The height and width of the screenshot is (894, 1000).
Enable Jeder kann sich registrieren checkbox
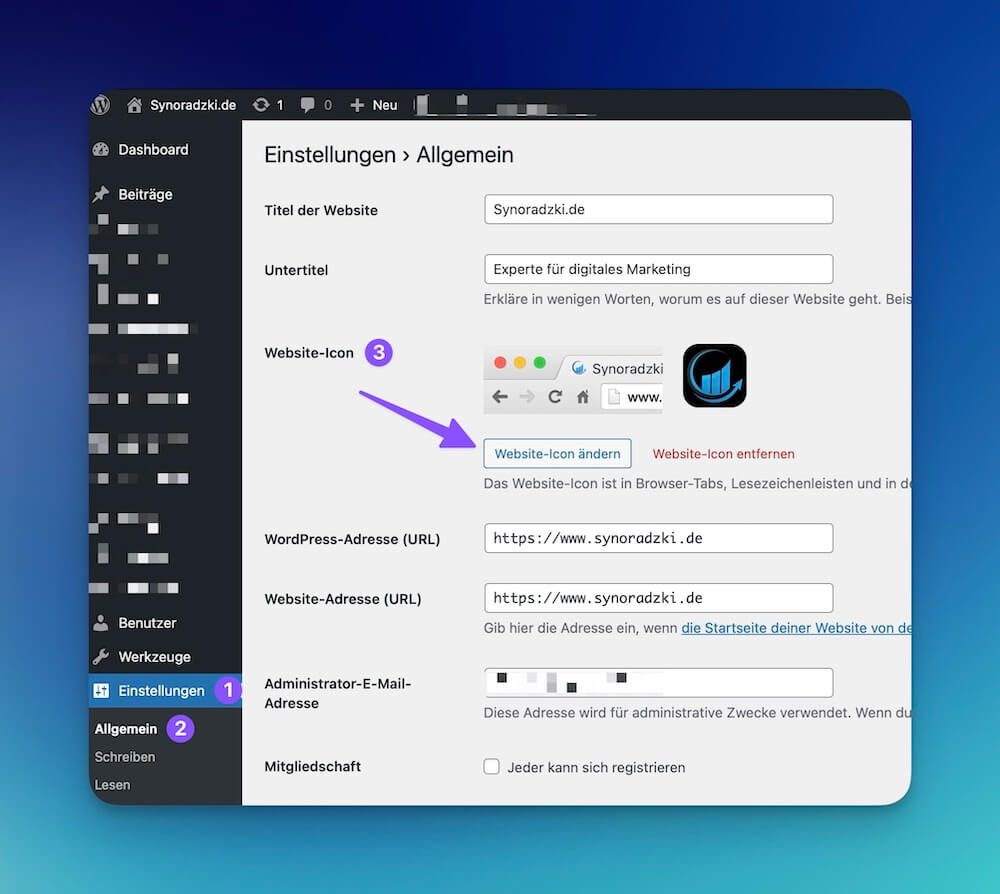(x=491, y=766)
